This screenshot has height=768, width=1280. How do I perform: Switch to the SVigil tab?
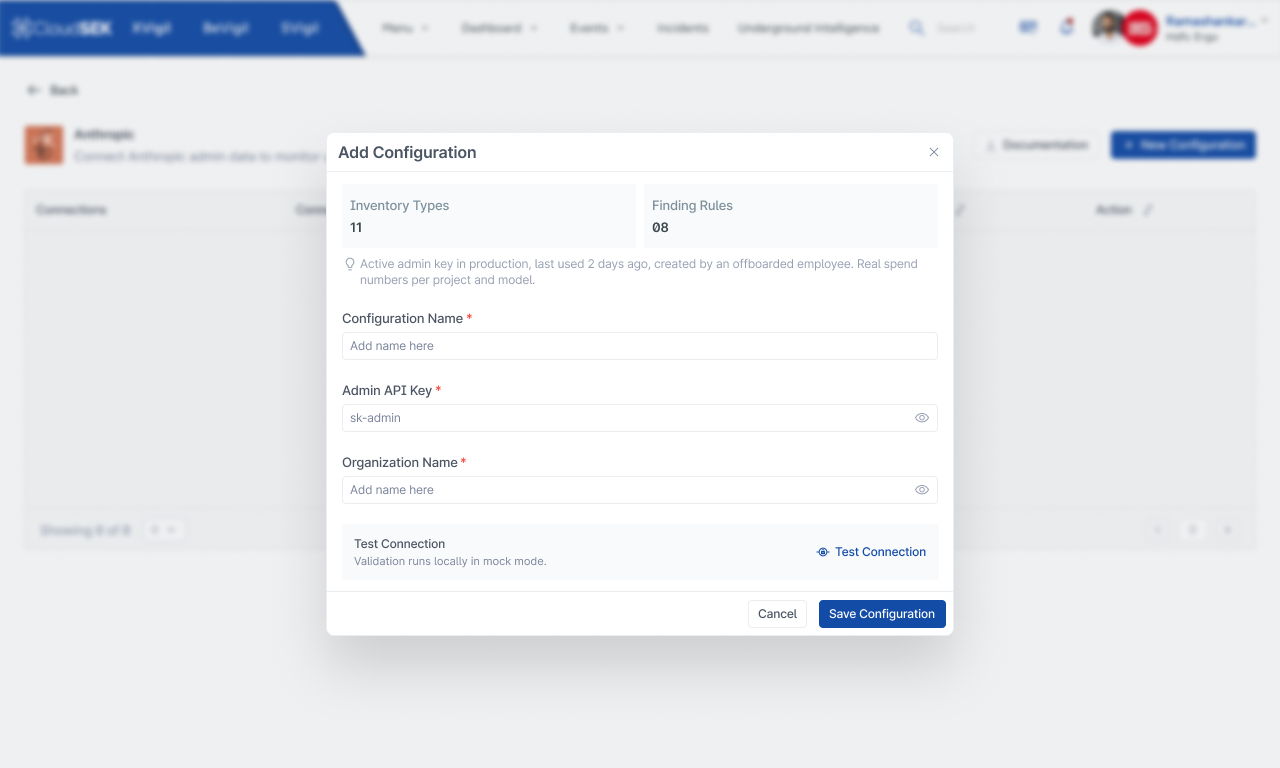pos(299,28)
